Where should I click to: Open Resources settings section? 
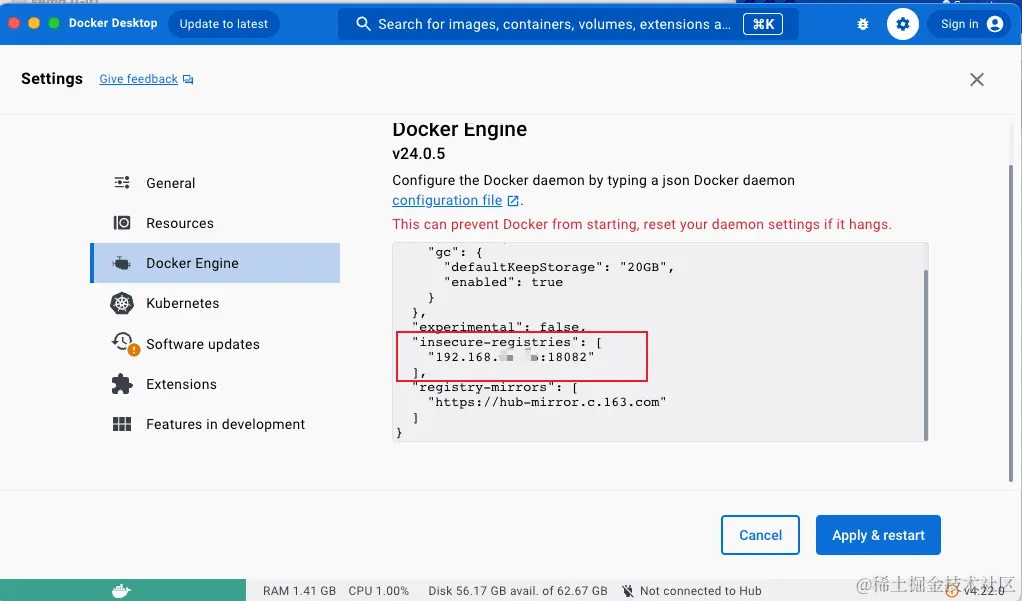tap(215, 223)
